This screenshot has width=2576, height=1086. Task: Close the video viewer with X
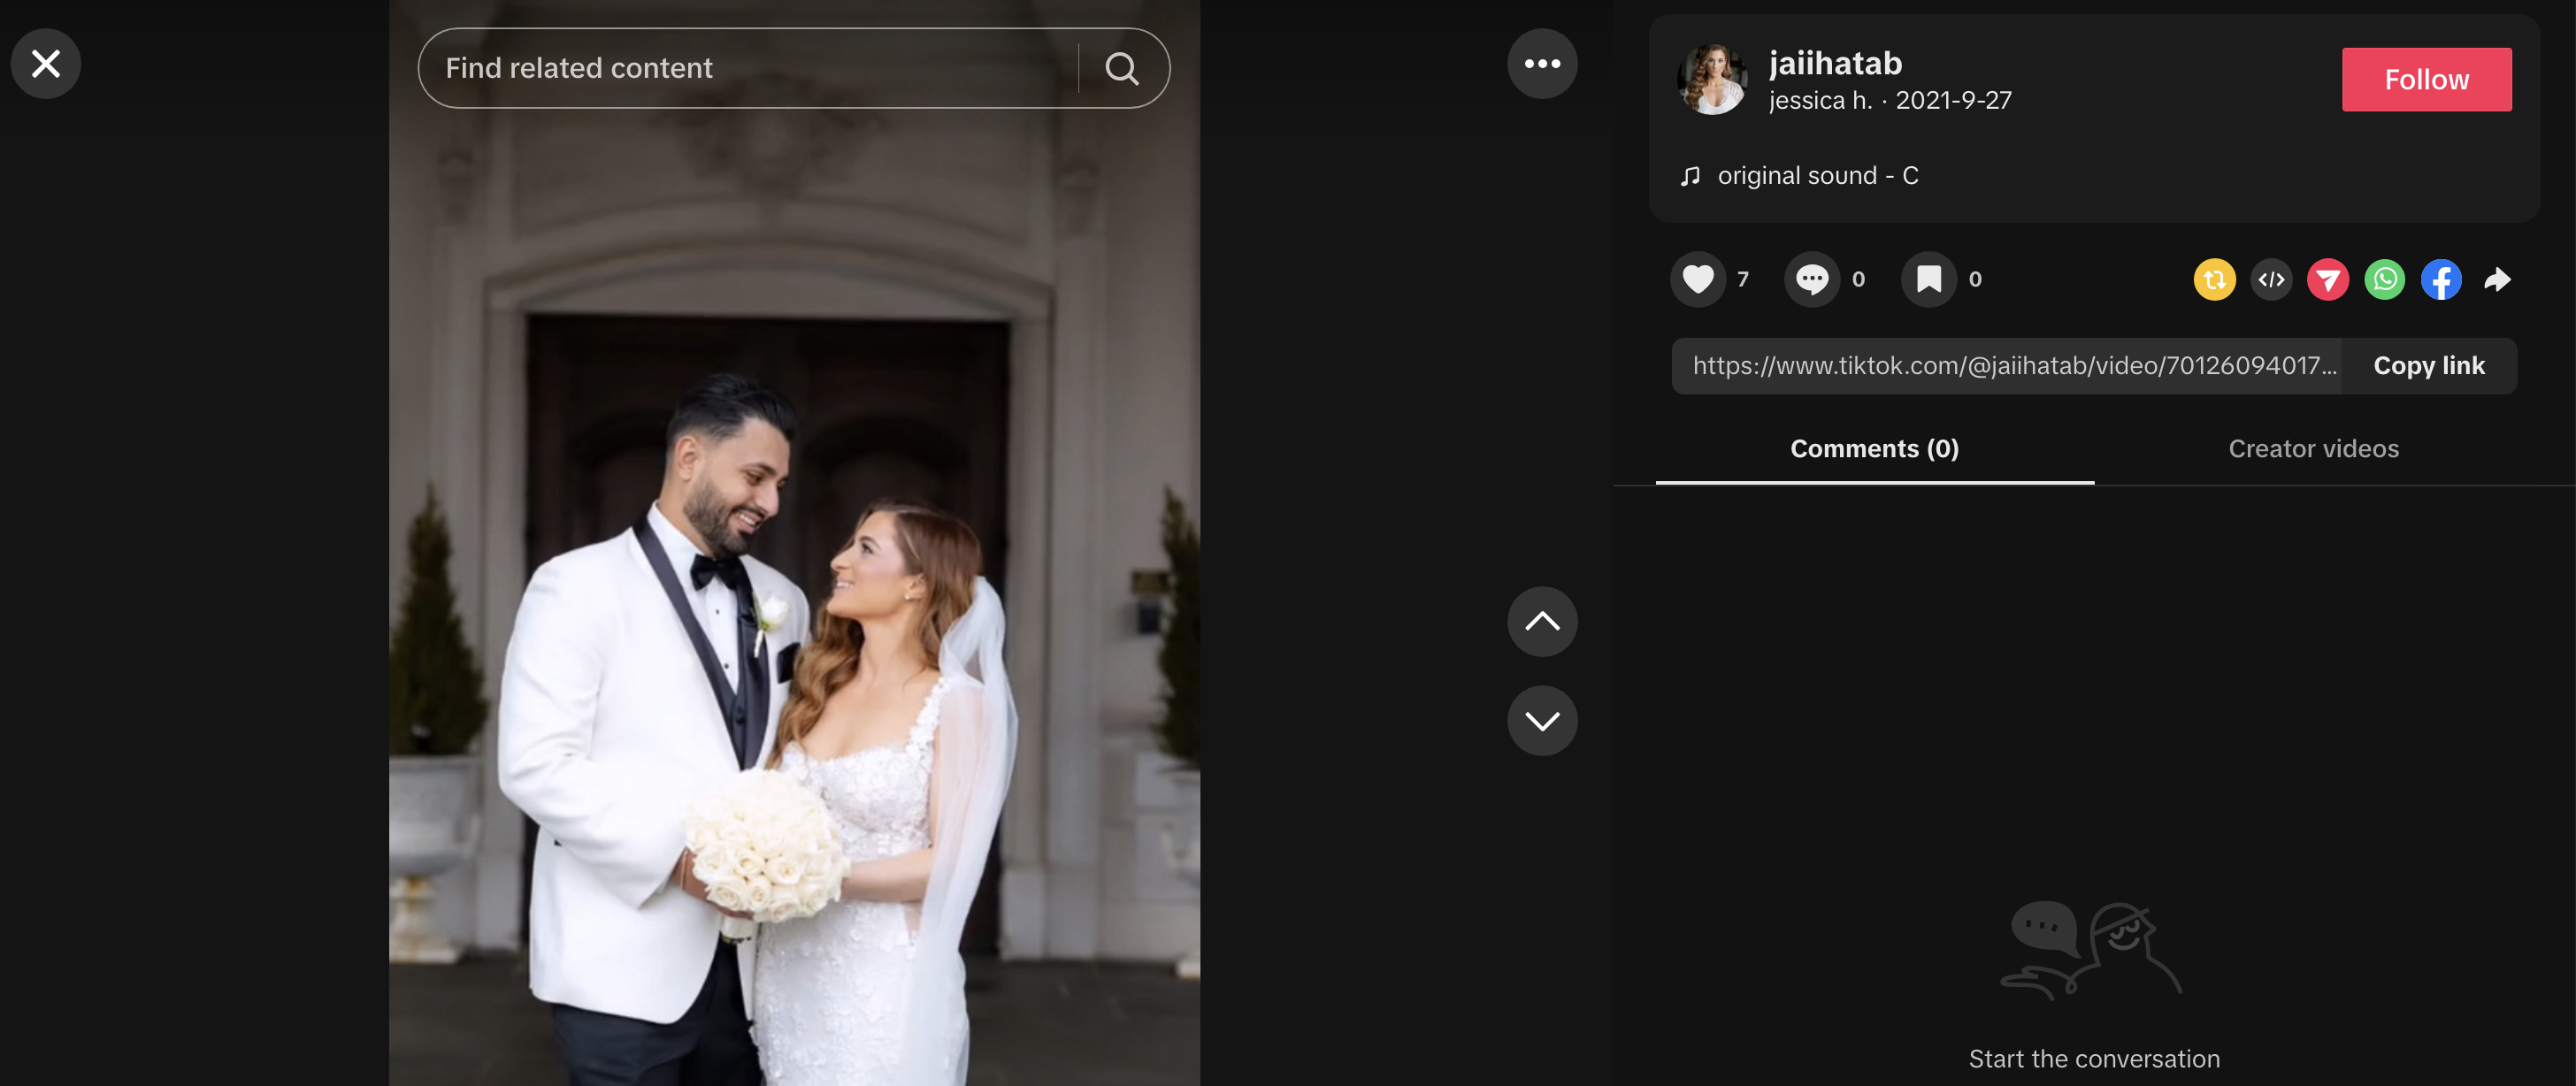click(46, 64)
